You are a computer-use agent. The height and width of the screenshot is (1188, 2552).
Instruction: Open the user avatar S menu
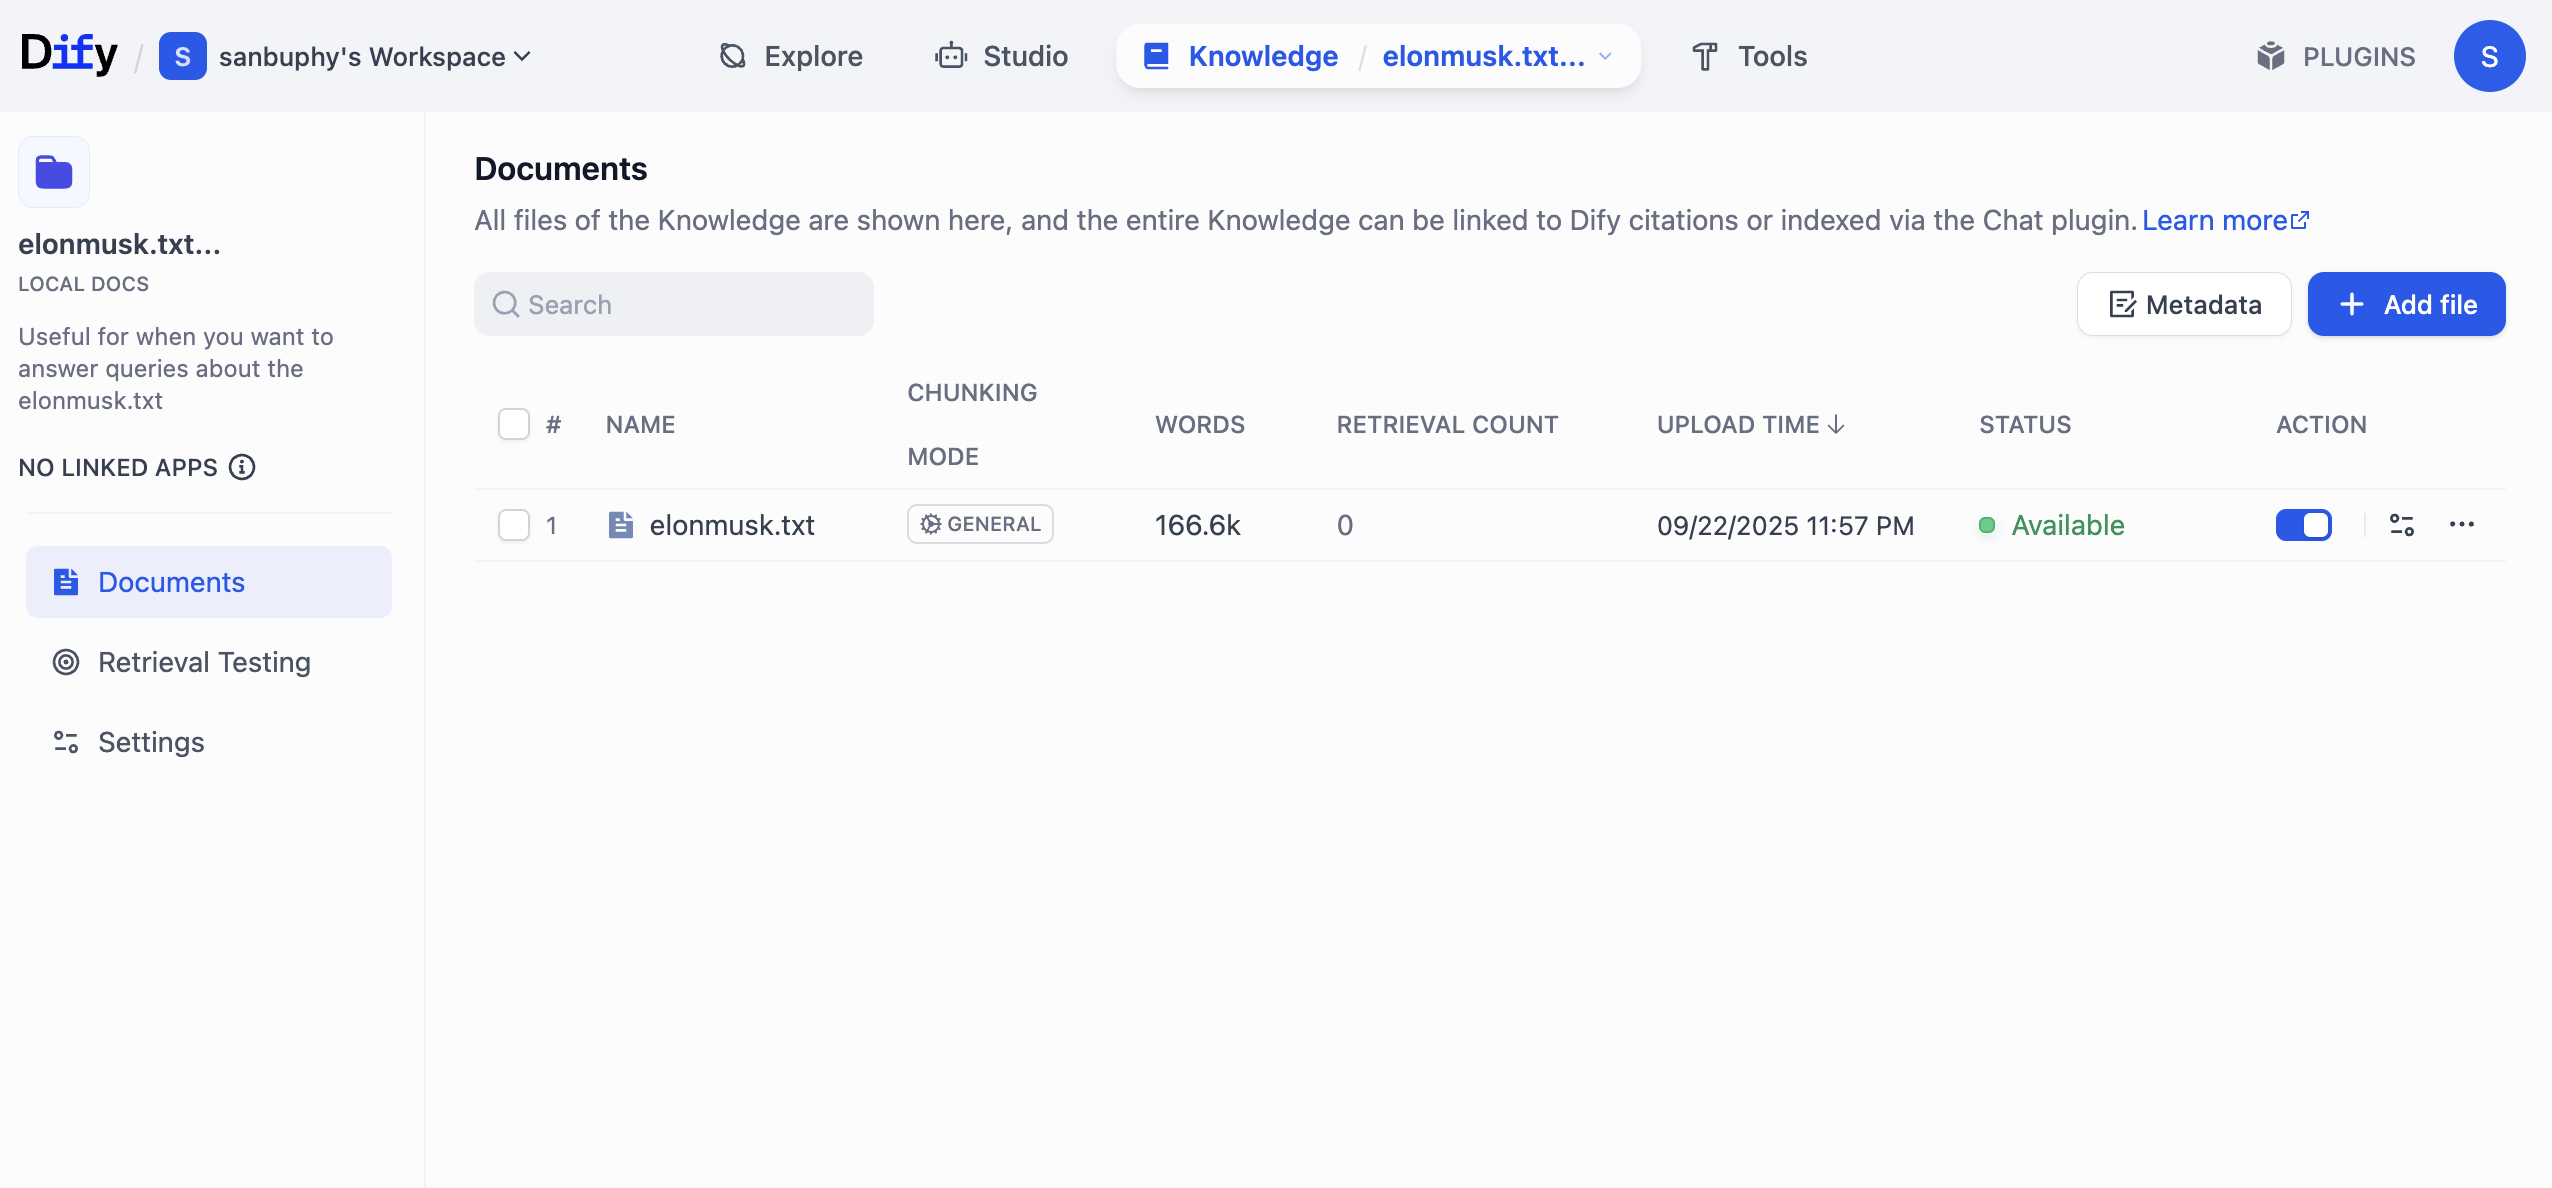click(2489, 56)
